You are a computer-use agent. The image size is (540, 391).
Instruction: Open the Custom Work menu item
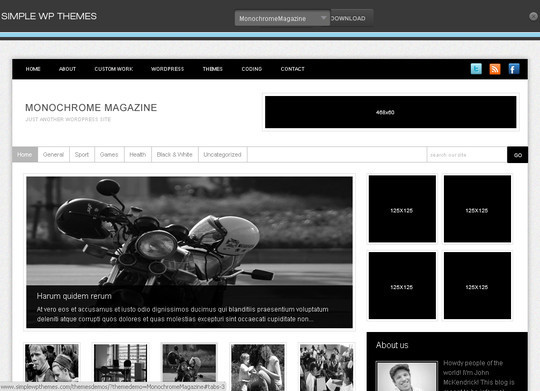114,69
